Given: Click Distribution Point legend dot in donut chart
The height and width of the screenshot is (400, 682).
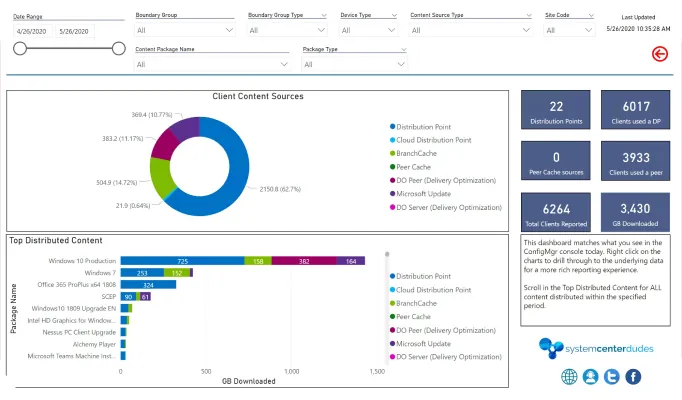Looking at the screenshot, I should click(392, 127).
